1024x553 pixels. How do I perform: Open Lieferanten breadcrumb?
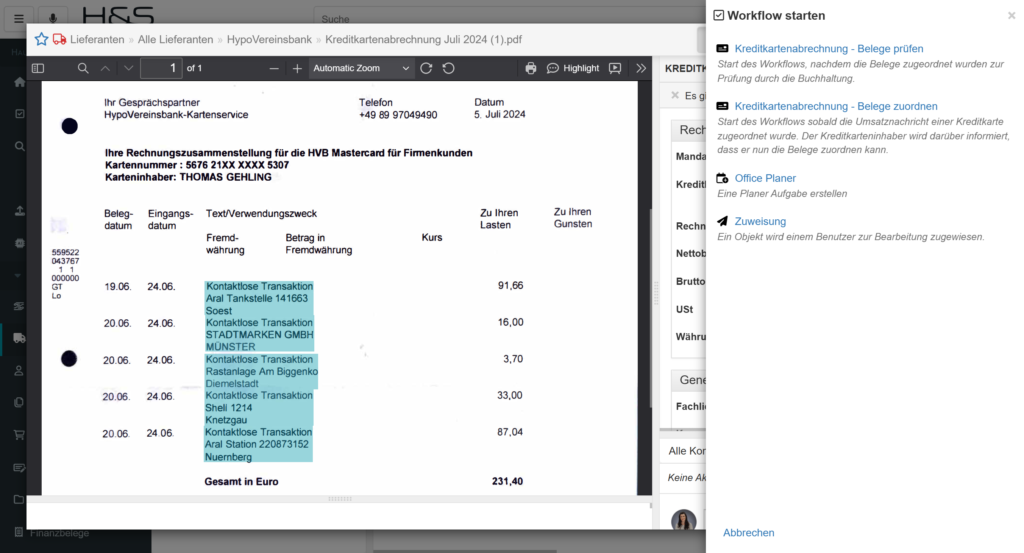click(x=97, y=39)
